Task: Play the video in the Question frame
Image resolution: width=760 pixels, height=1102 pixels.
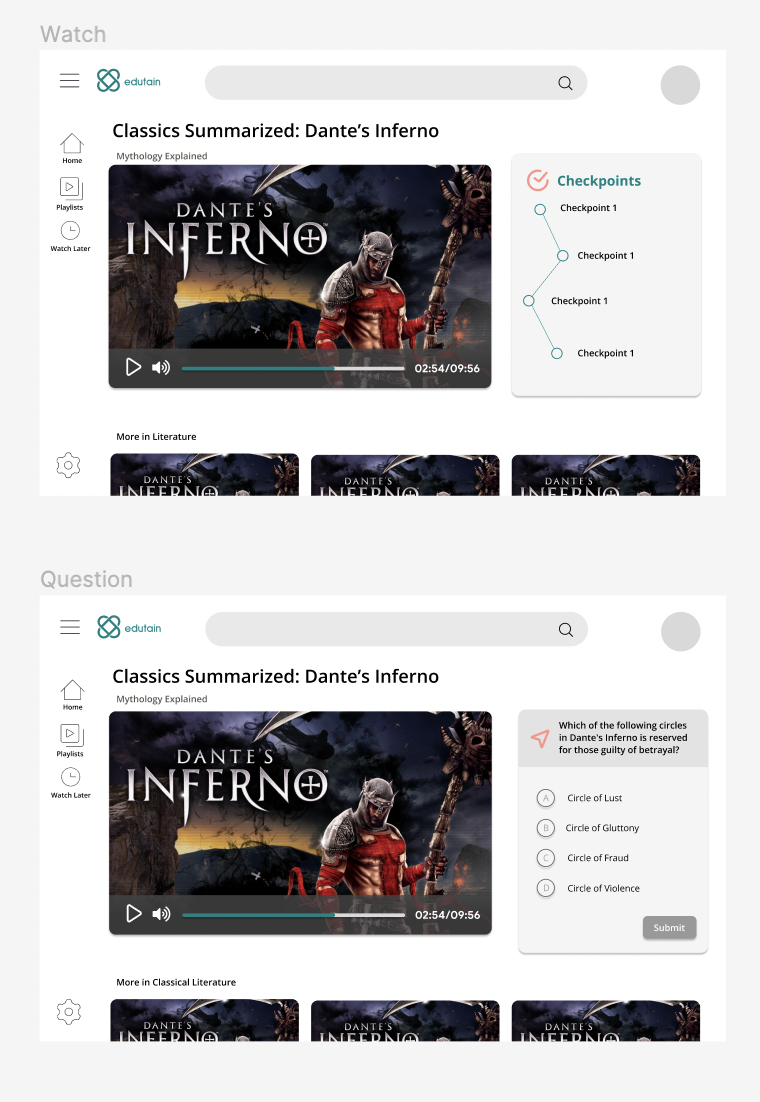Action: pos(134,913)
